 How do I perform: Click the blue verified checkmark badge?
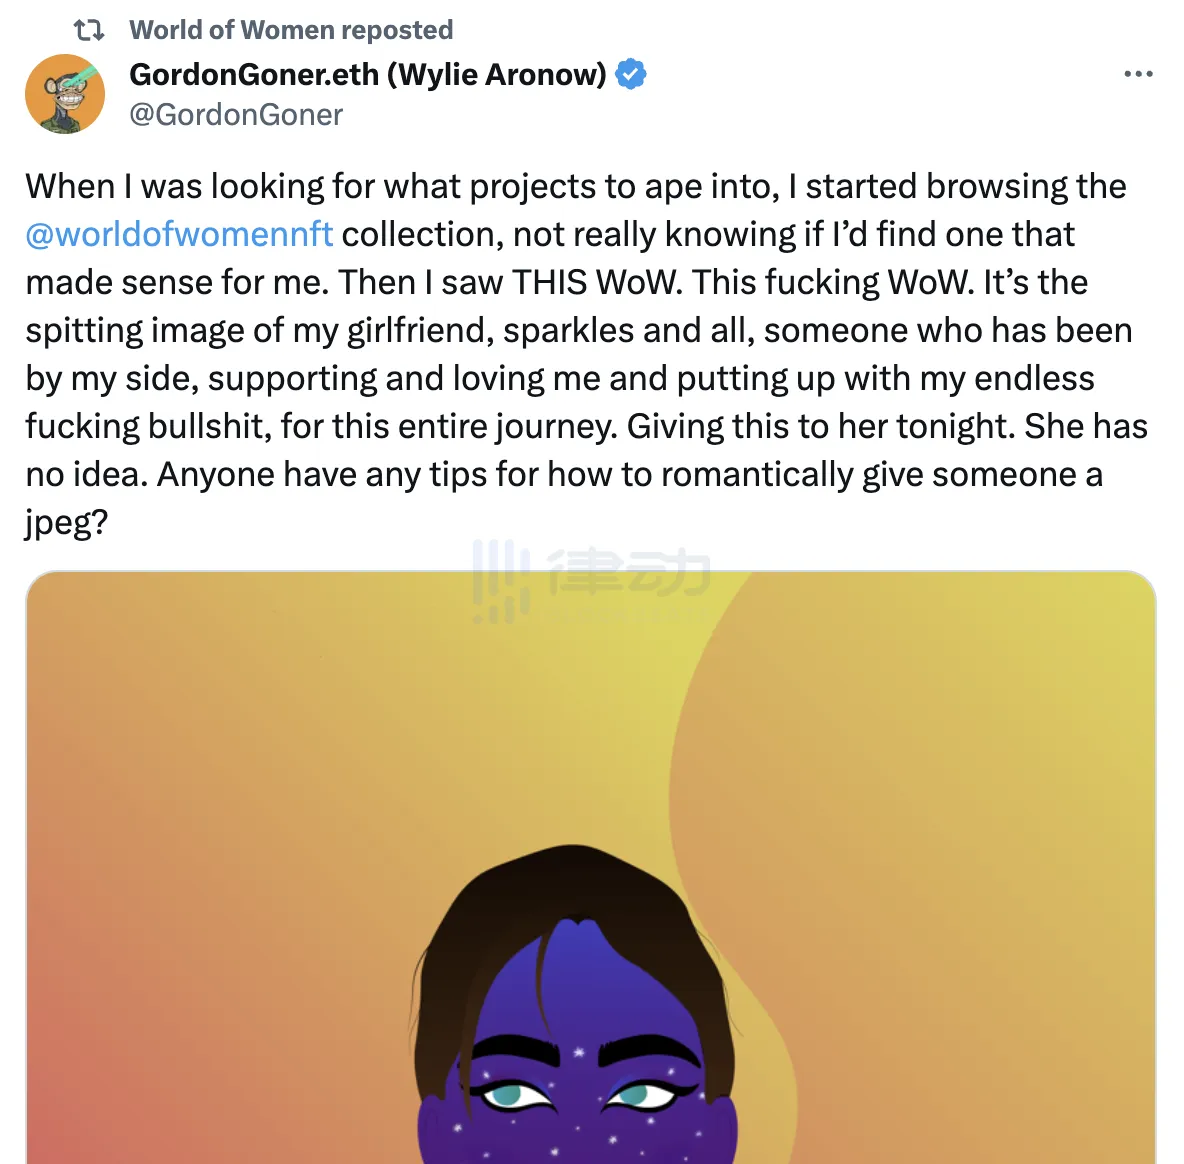pyautogui.click(x=631, y=74)
